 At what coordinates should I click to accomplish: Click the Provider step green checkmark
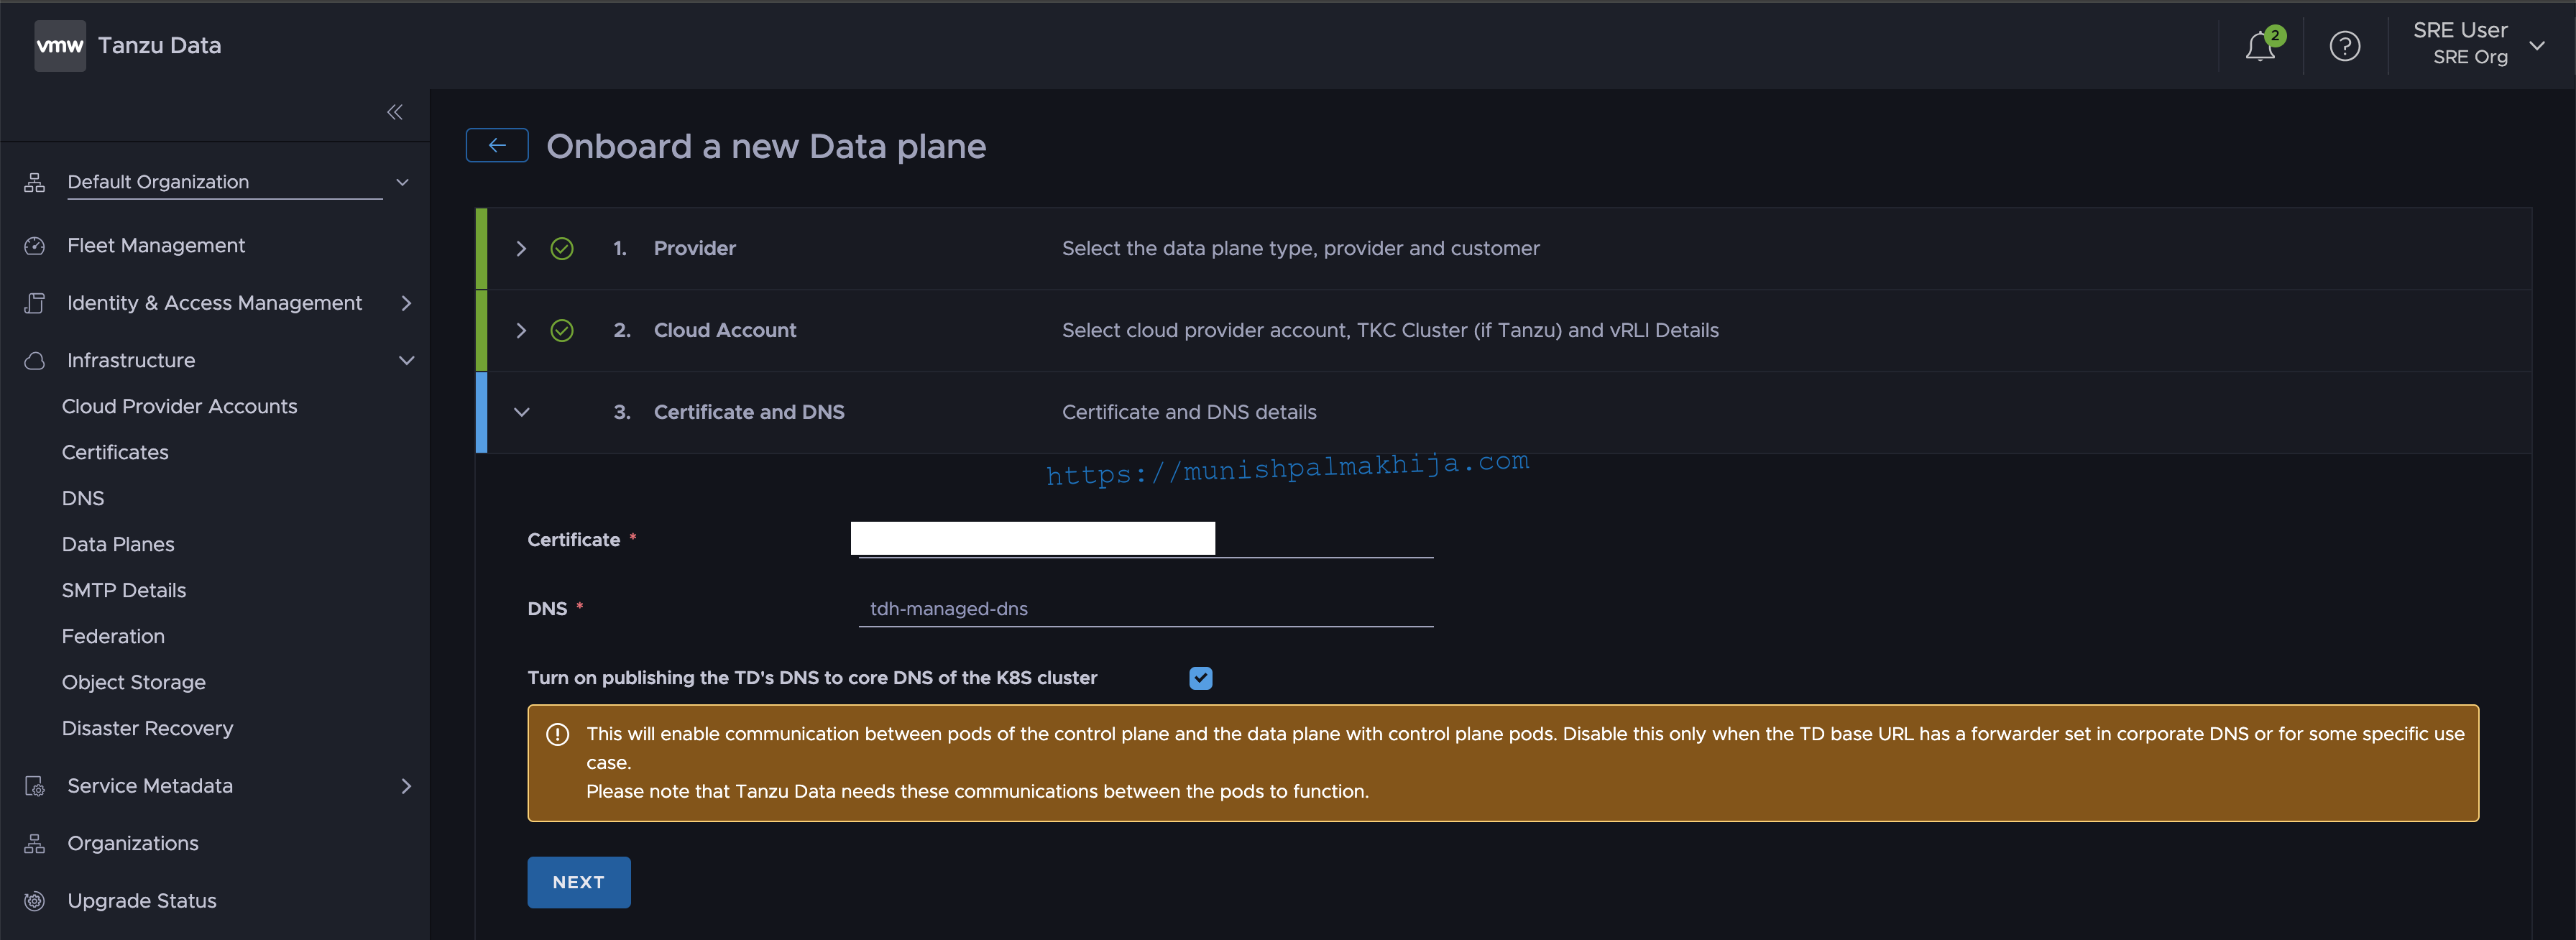pyautogui.click(x=562, y=249)
